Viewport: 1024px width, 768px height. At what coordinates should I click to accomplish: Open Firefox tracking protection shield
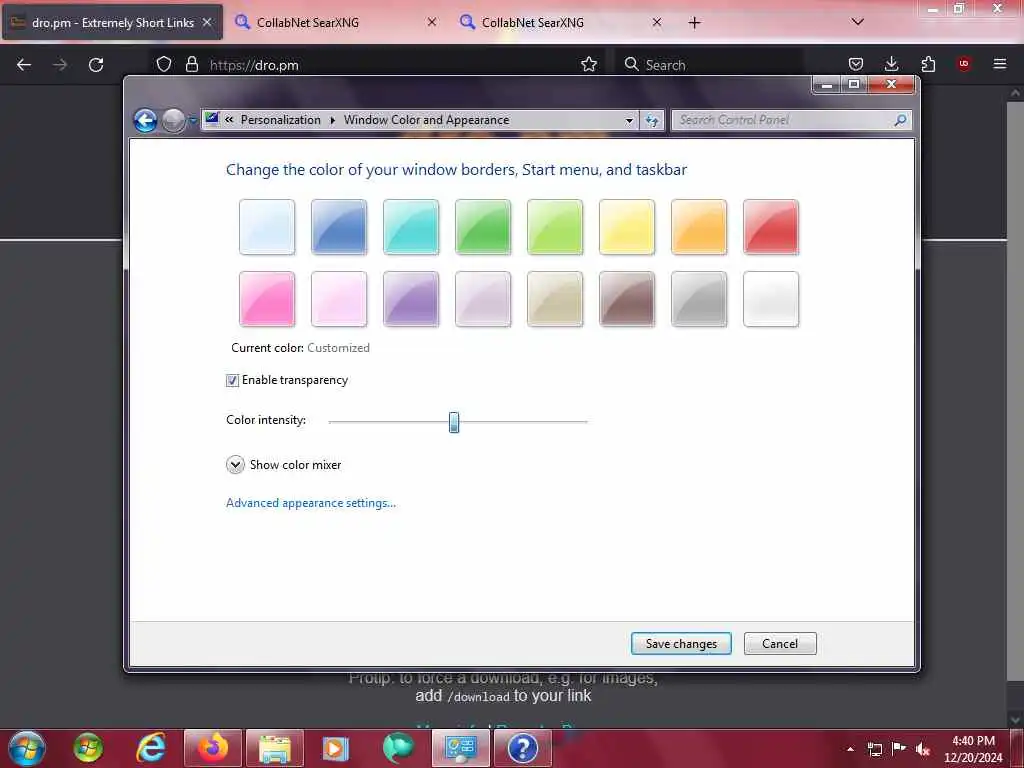click(x=163, y=65)
